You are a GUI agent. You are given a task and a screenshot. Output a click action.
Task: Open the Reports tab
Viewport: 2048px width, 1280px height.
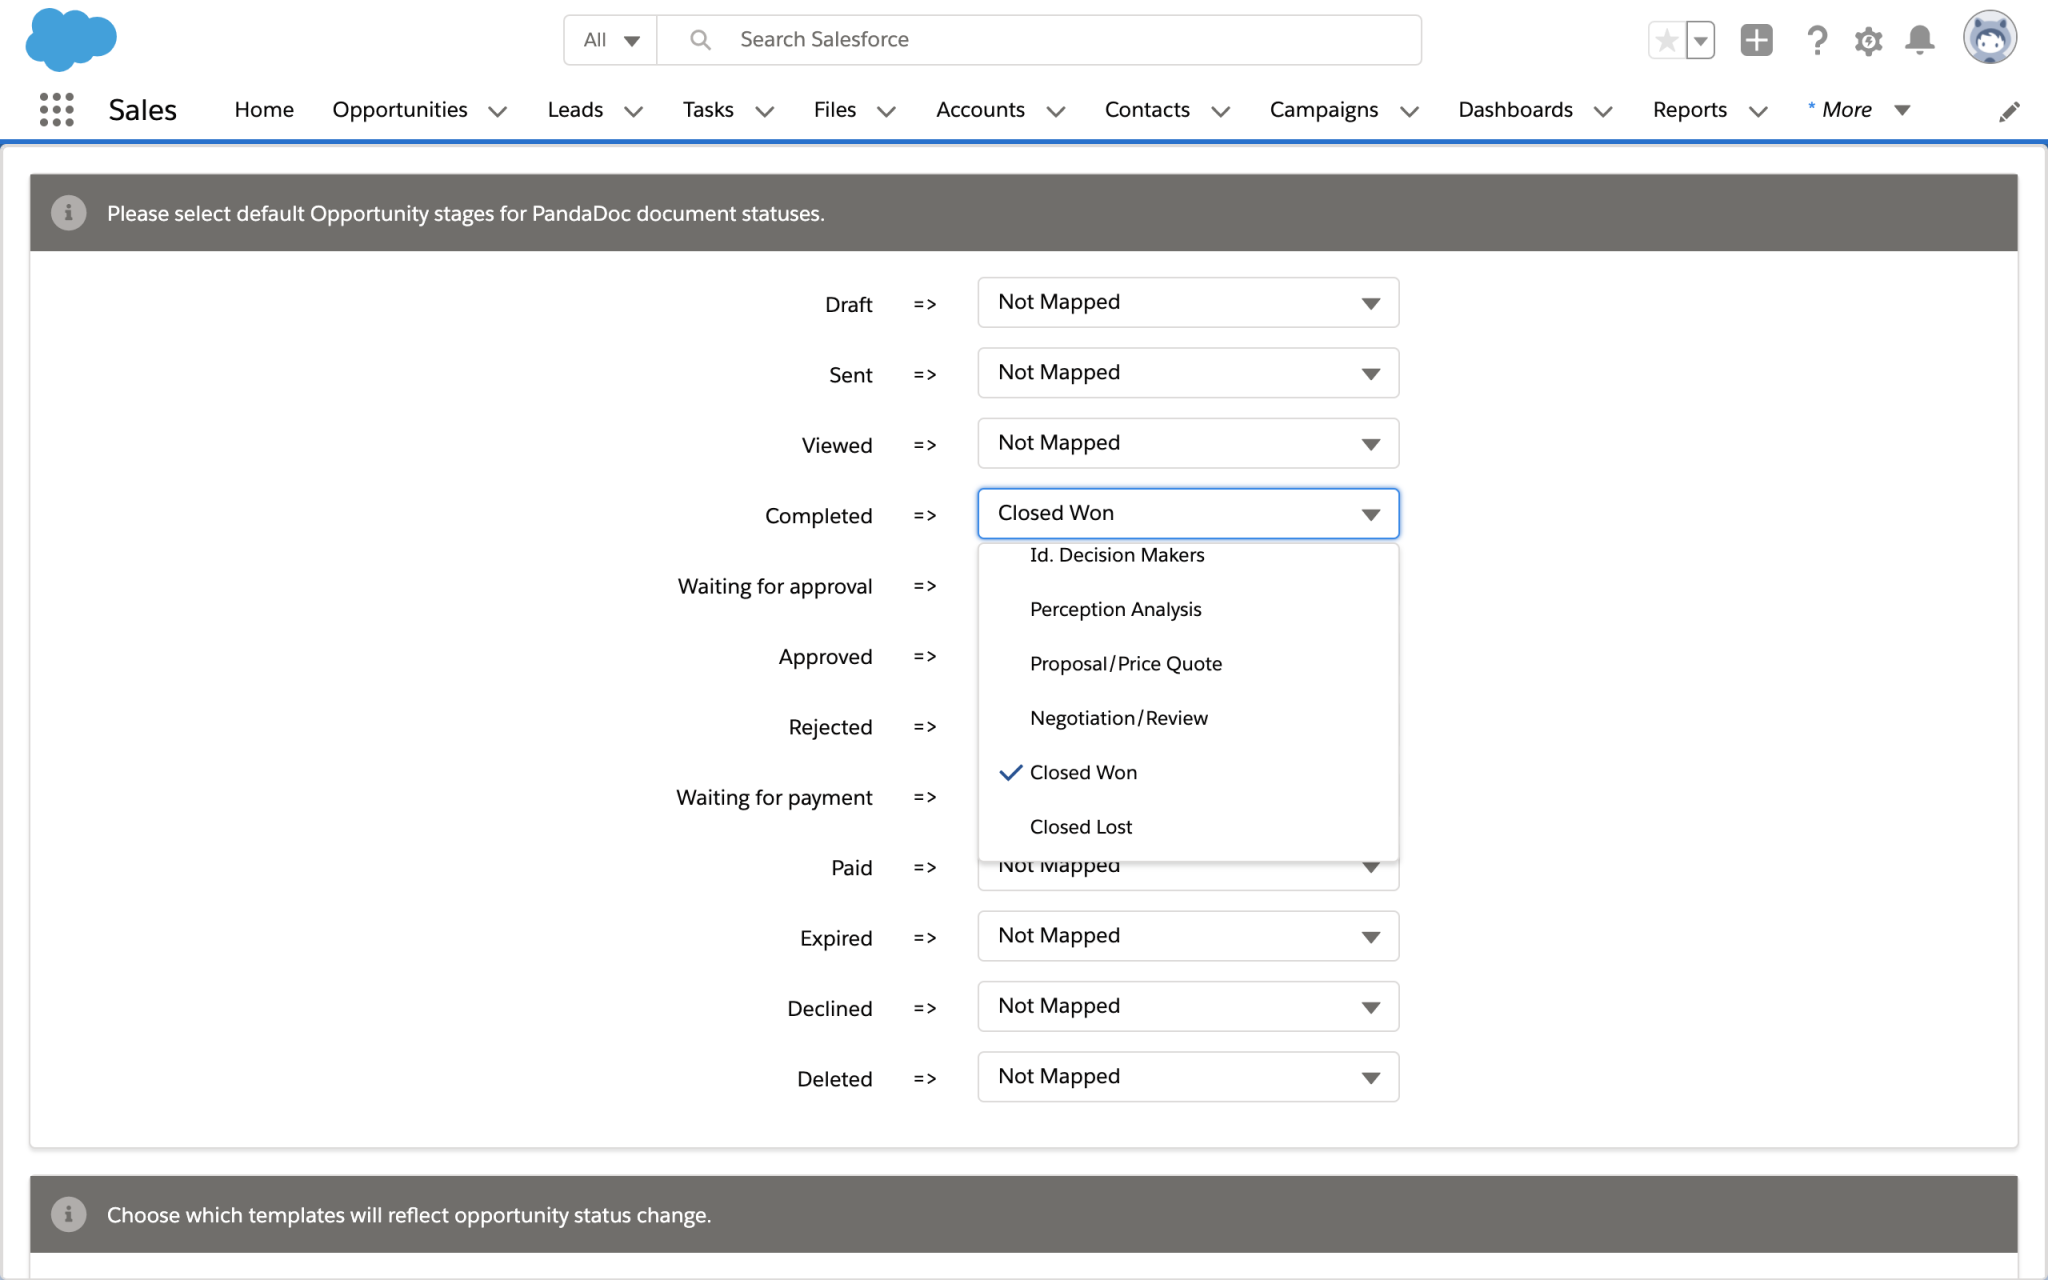coord(1690,110)
